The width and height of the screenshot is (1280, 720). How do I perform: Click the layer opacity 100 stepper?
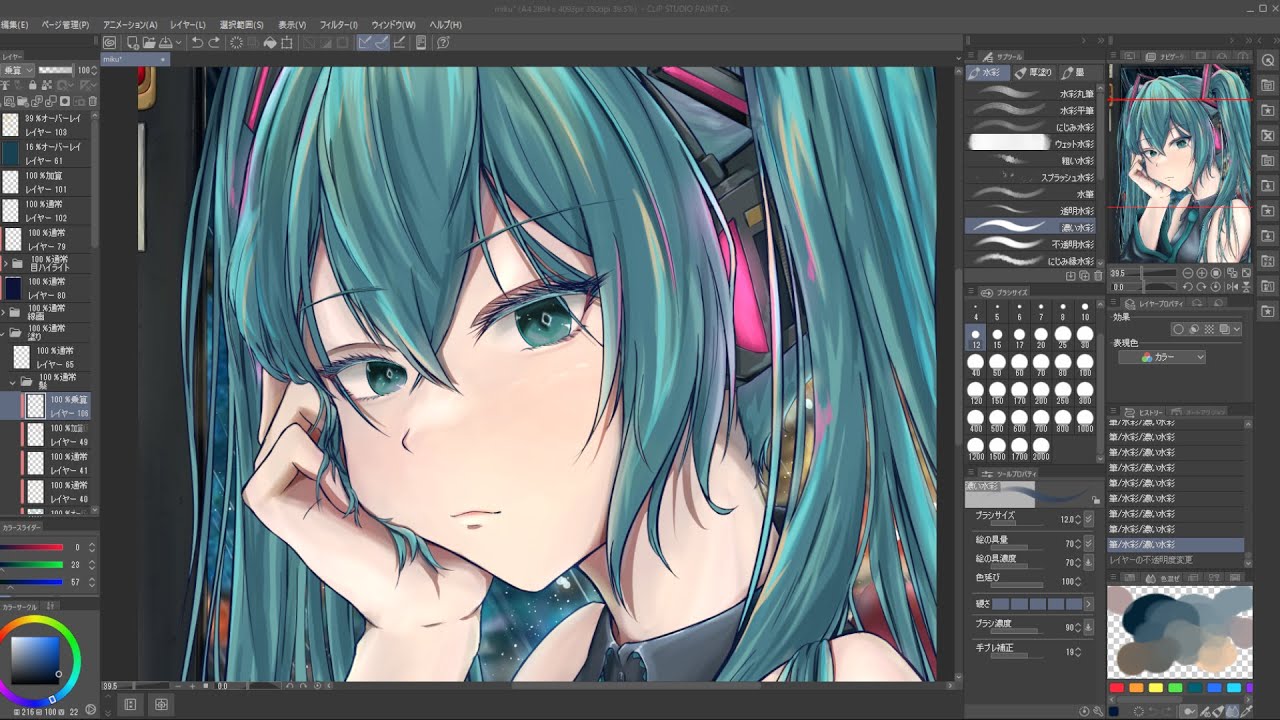(94, 70)
